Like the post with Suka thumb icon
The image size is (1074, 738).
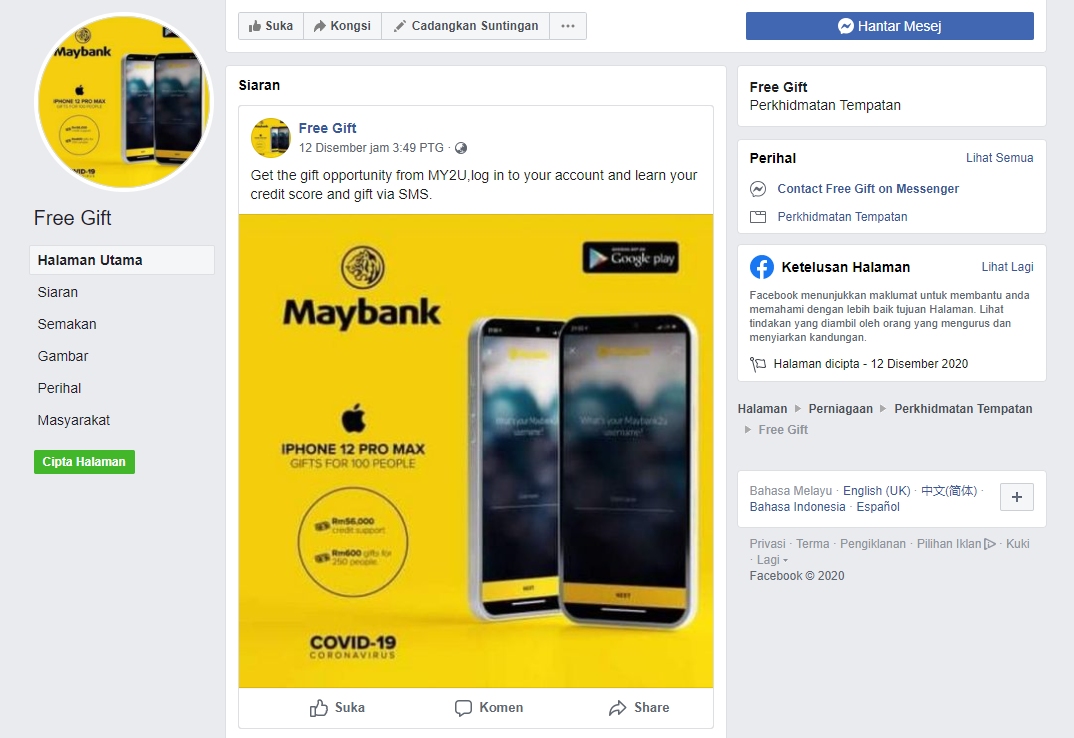(x=337, y=708)
